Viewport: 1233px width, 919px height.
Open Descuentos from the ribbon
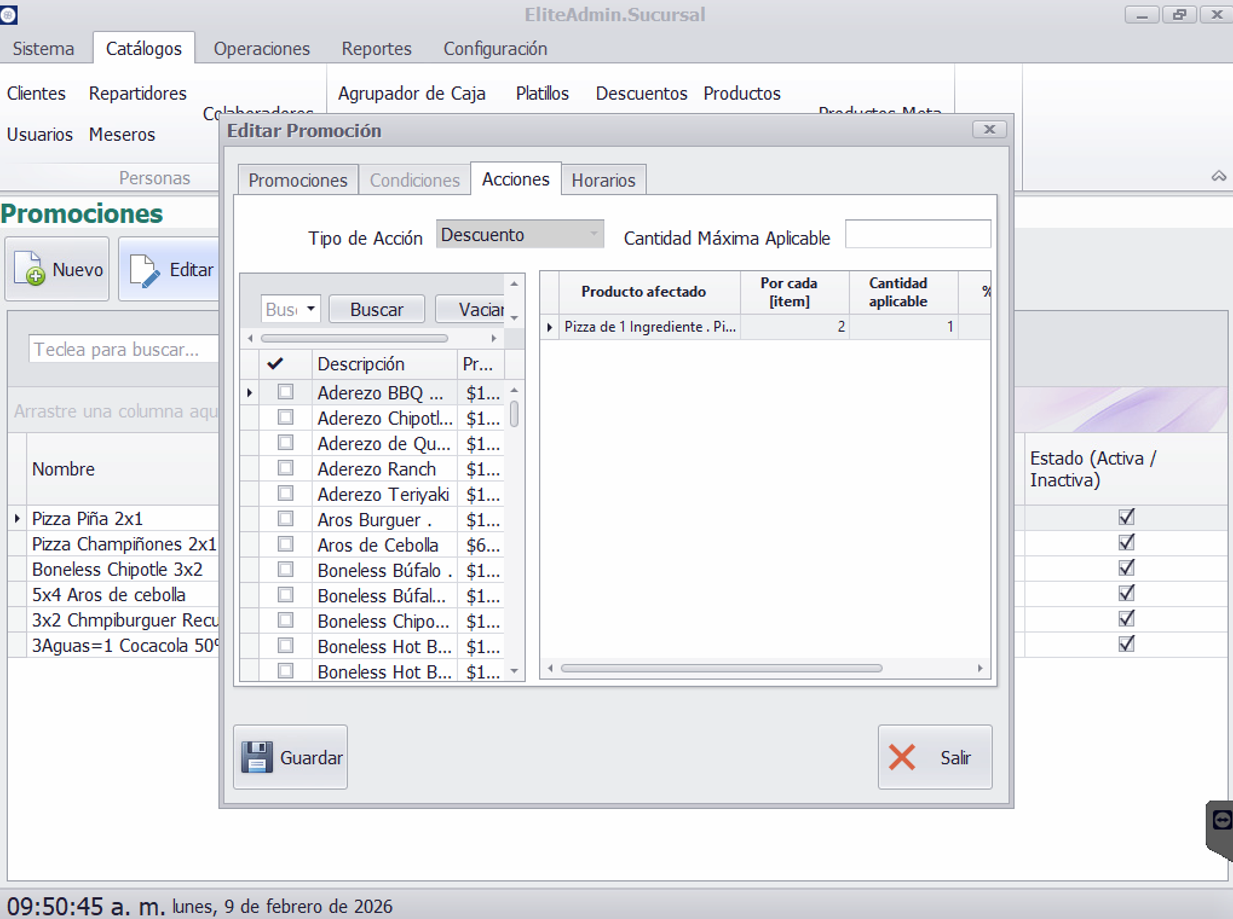coord(641,93)
